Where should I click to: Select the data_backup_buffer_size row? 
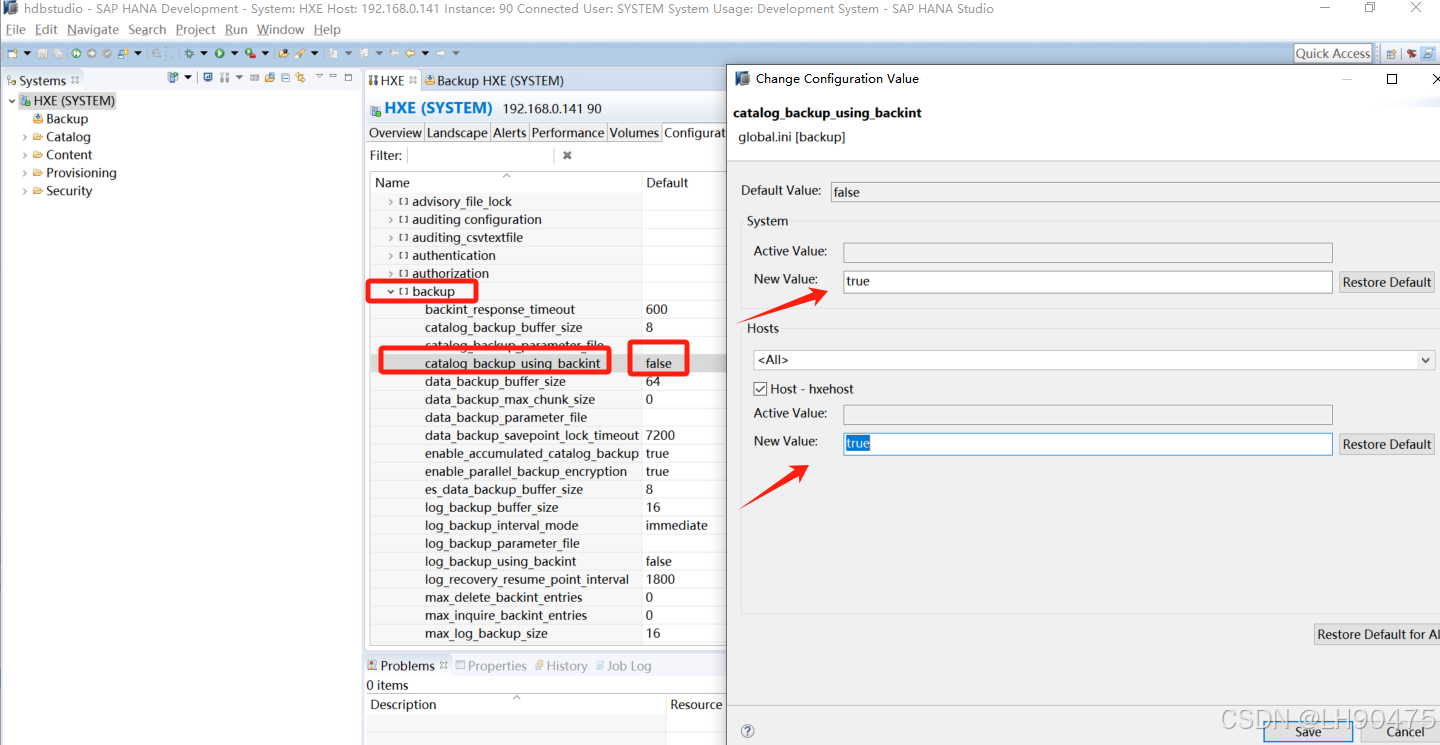[547, 381]
